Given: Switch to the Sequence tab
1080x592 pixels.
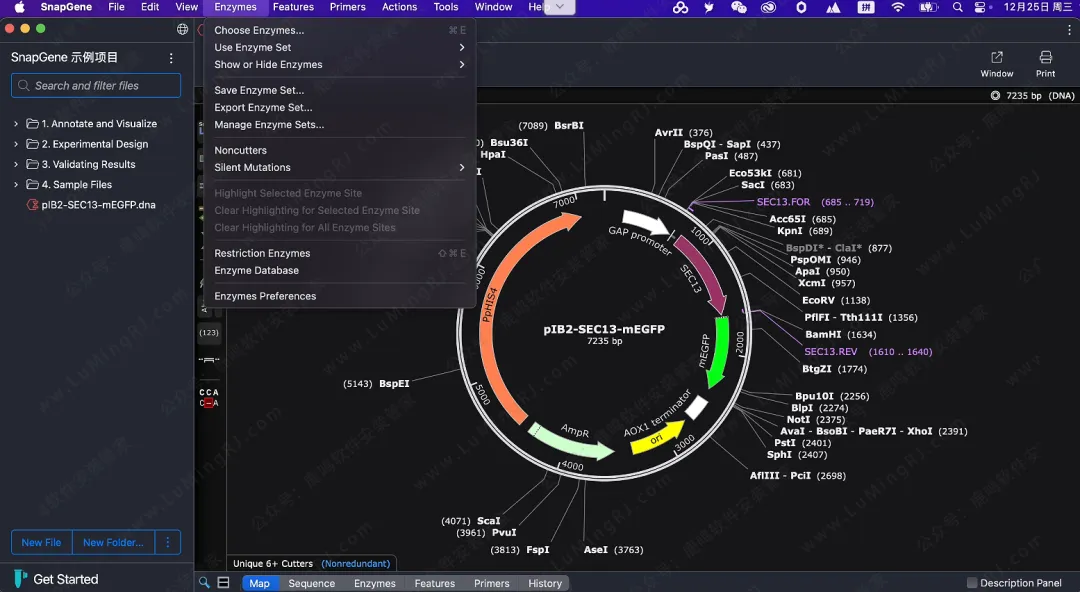Looking at the screenshot, I should 312,583.
